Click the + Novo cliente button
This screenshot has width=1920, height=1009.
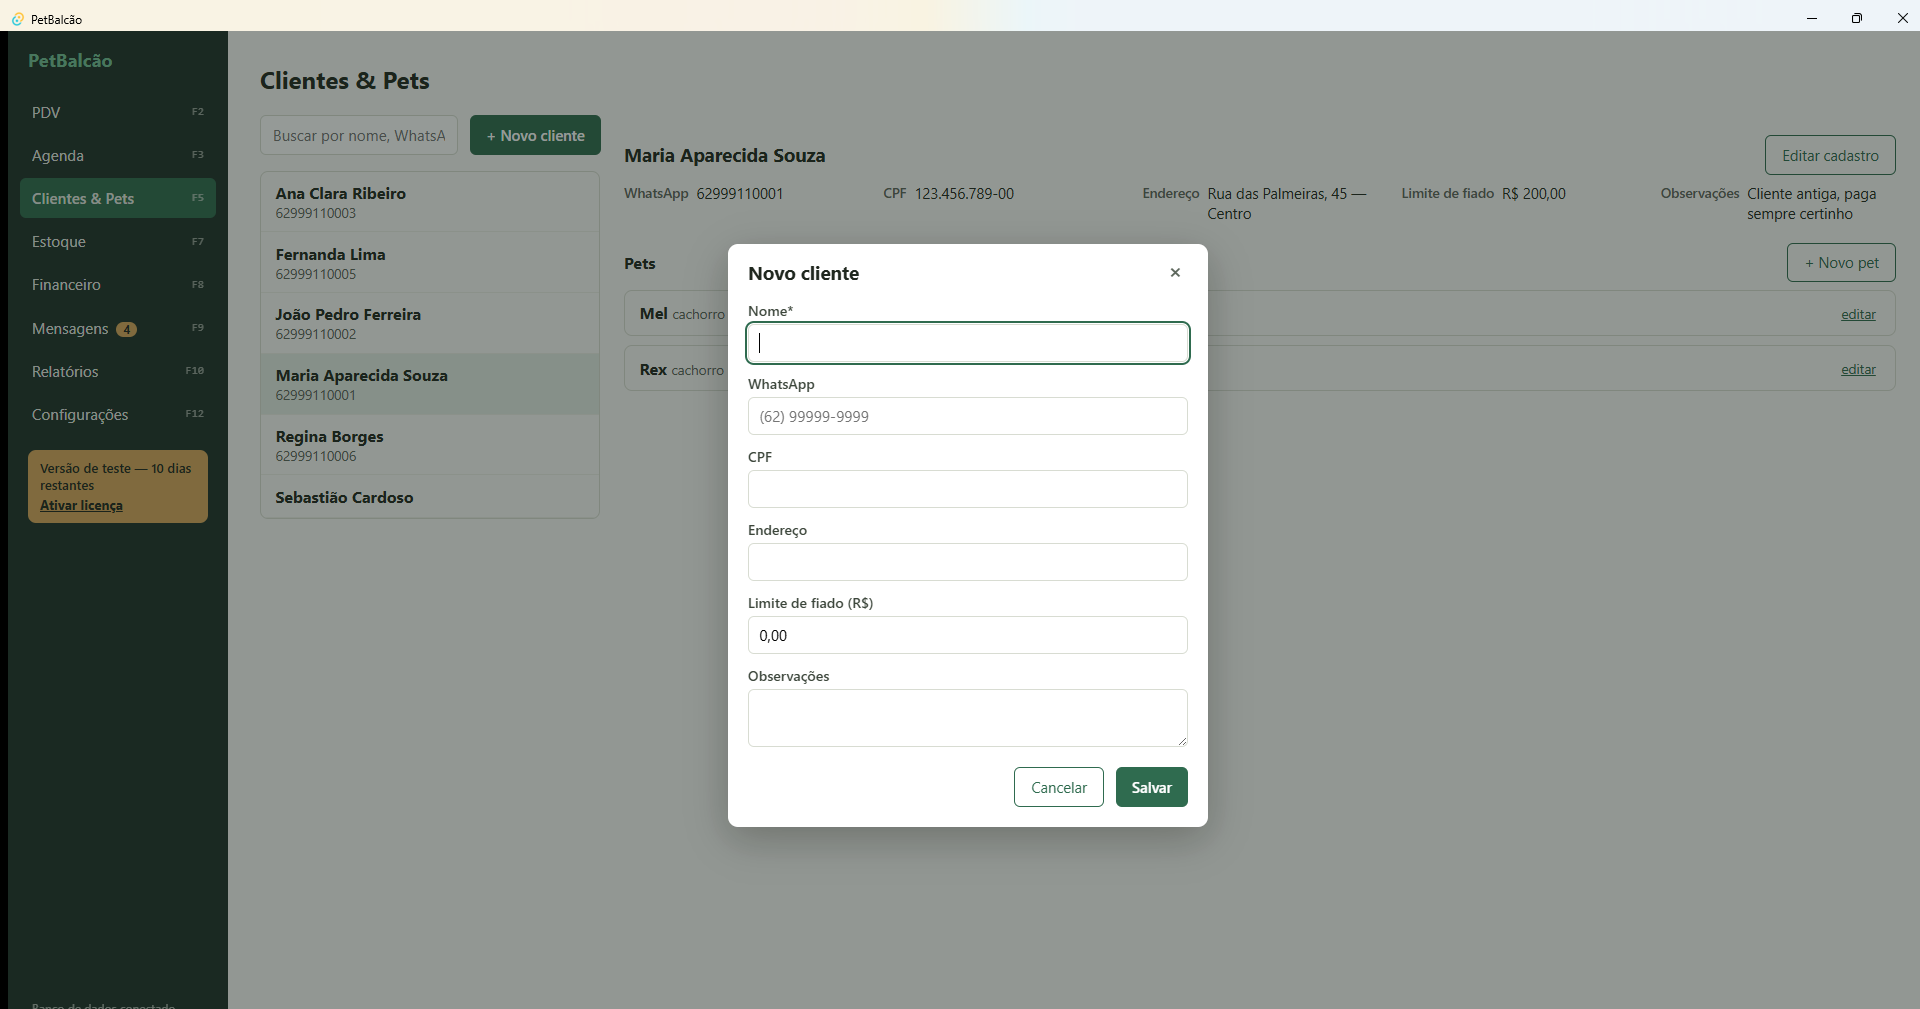click(x=535, y=135)
